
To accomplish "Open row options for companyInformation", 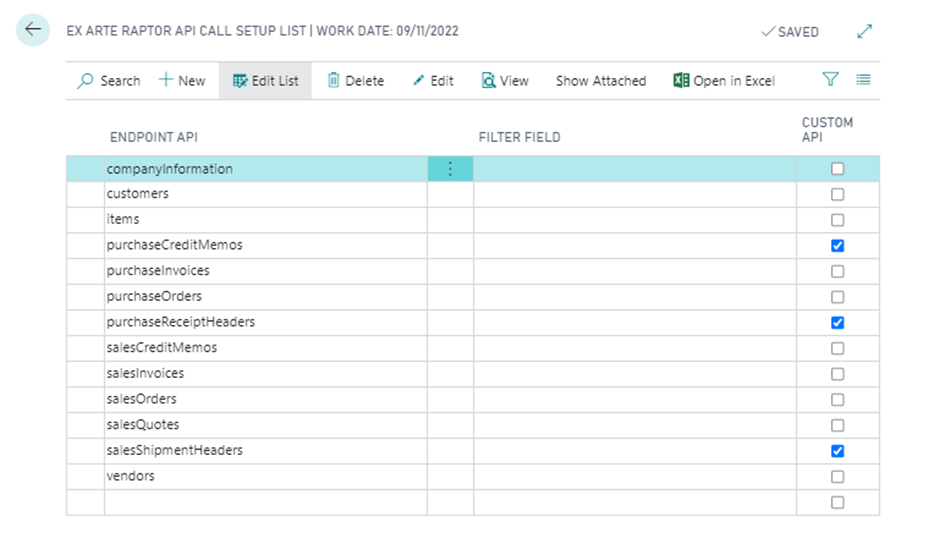I will (450, 169).
